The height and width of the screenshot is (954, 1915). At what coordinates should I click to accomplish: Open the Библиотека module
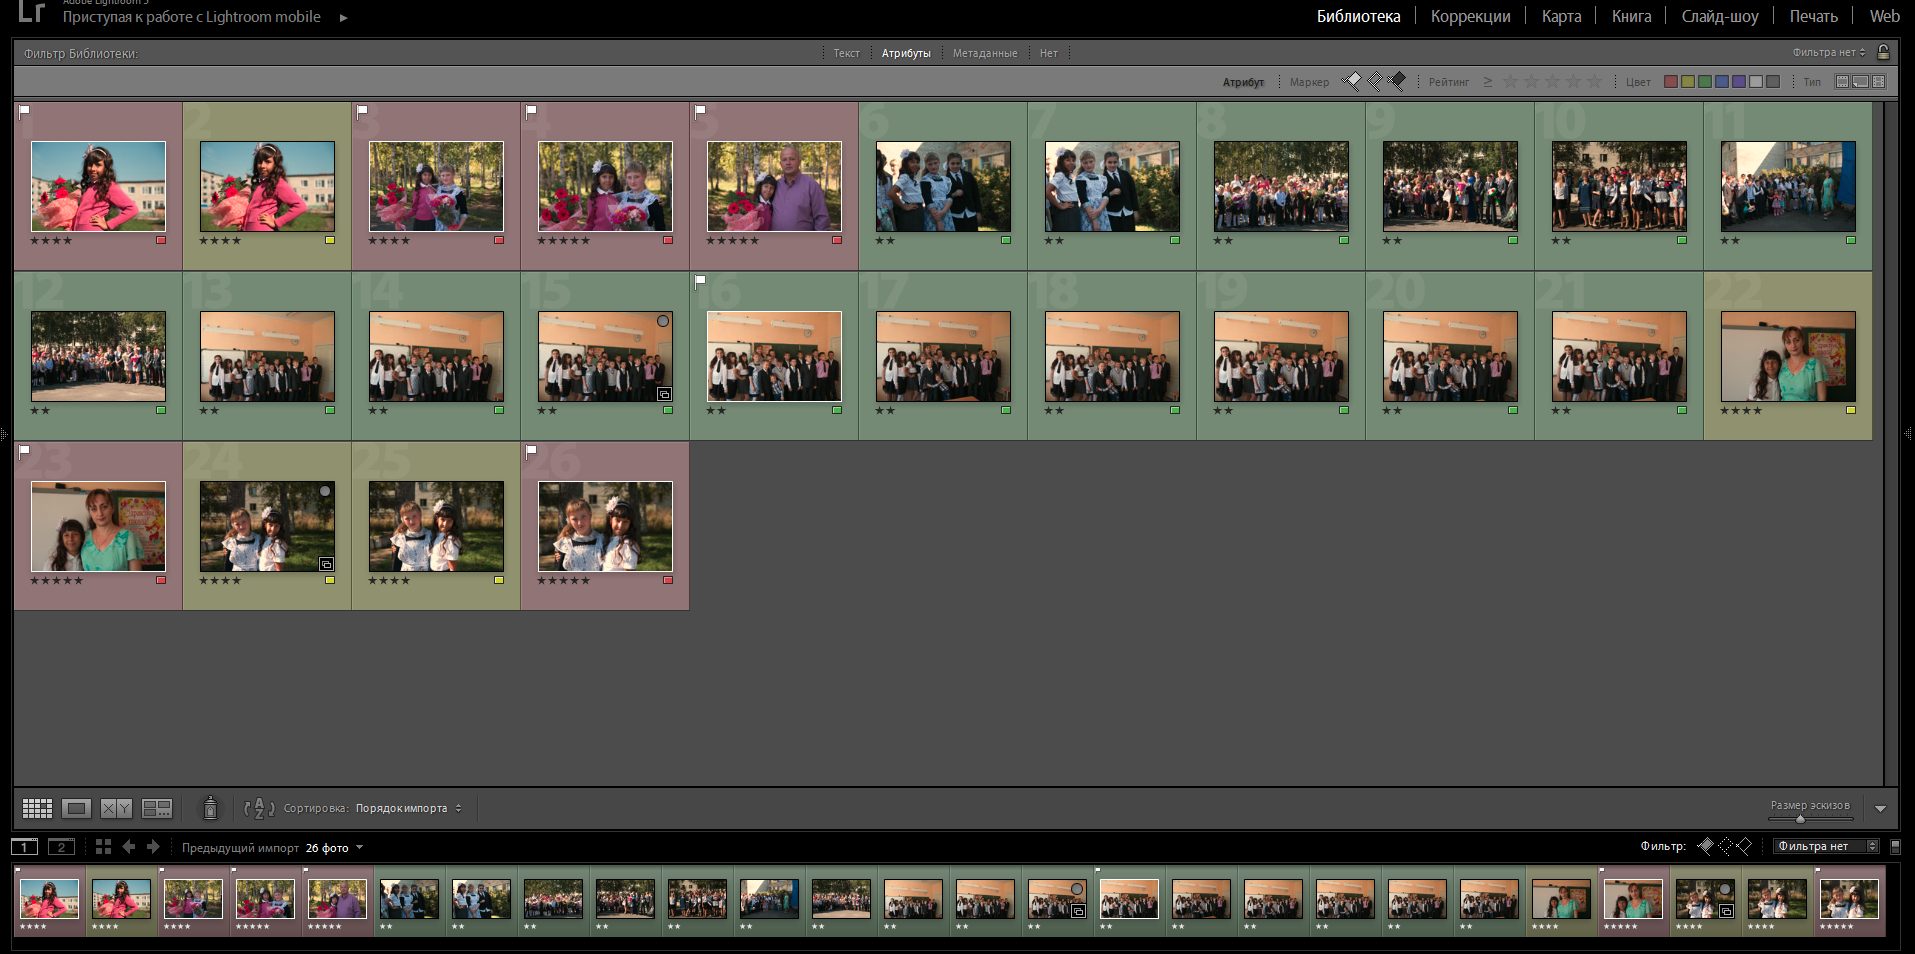pyautogui.click(x=1358, y=16)
